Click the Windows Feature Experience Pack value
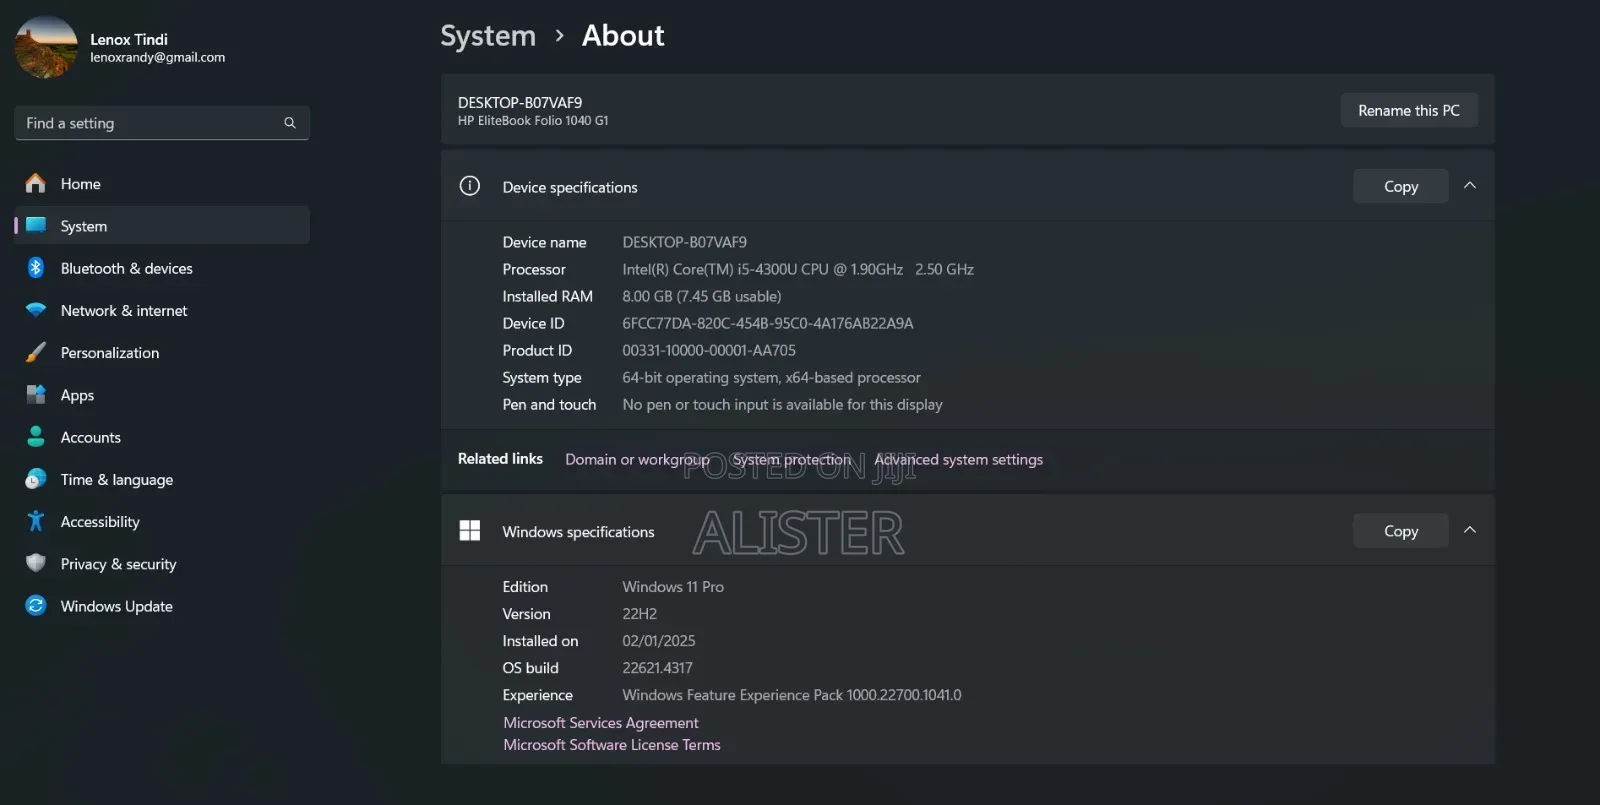The height and width of the screenshot is (805, 1600). 792,694
